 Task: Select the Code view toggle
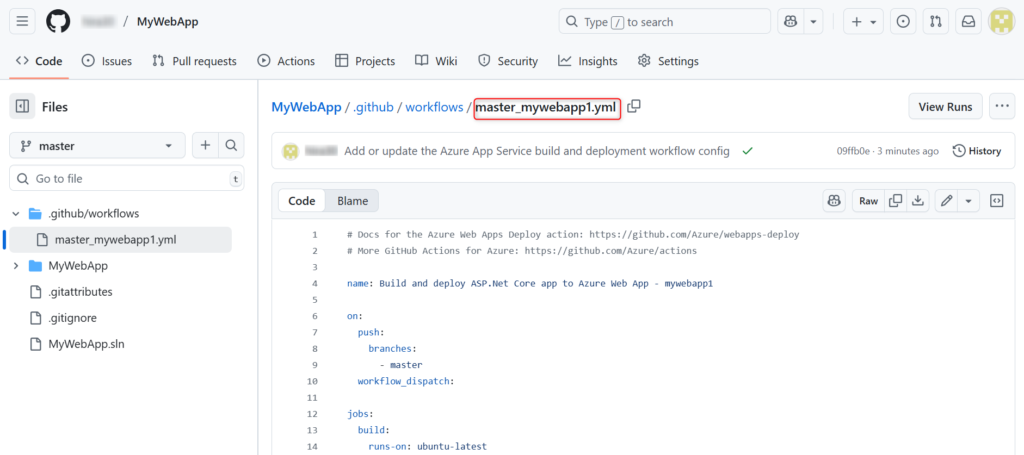pos(302,200)
